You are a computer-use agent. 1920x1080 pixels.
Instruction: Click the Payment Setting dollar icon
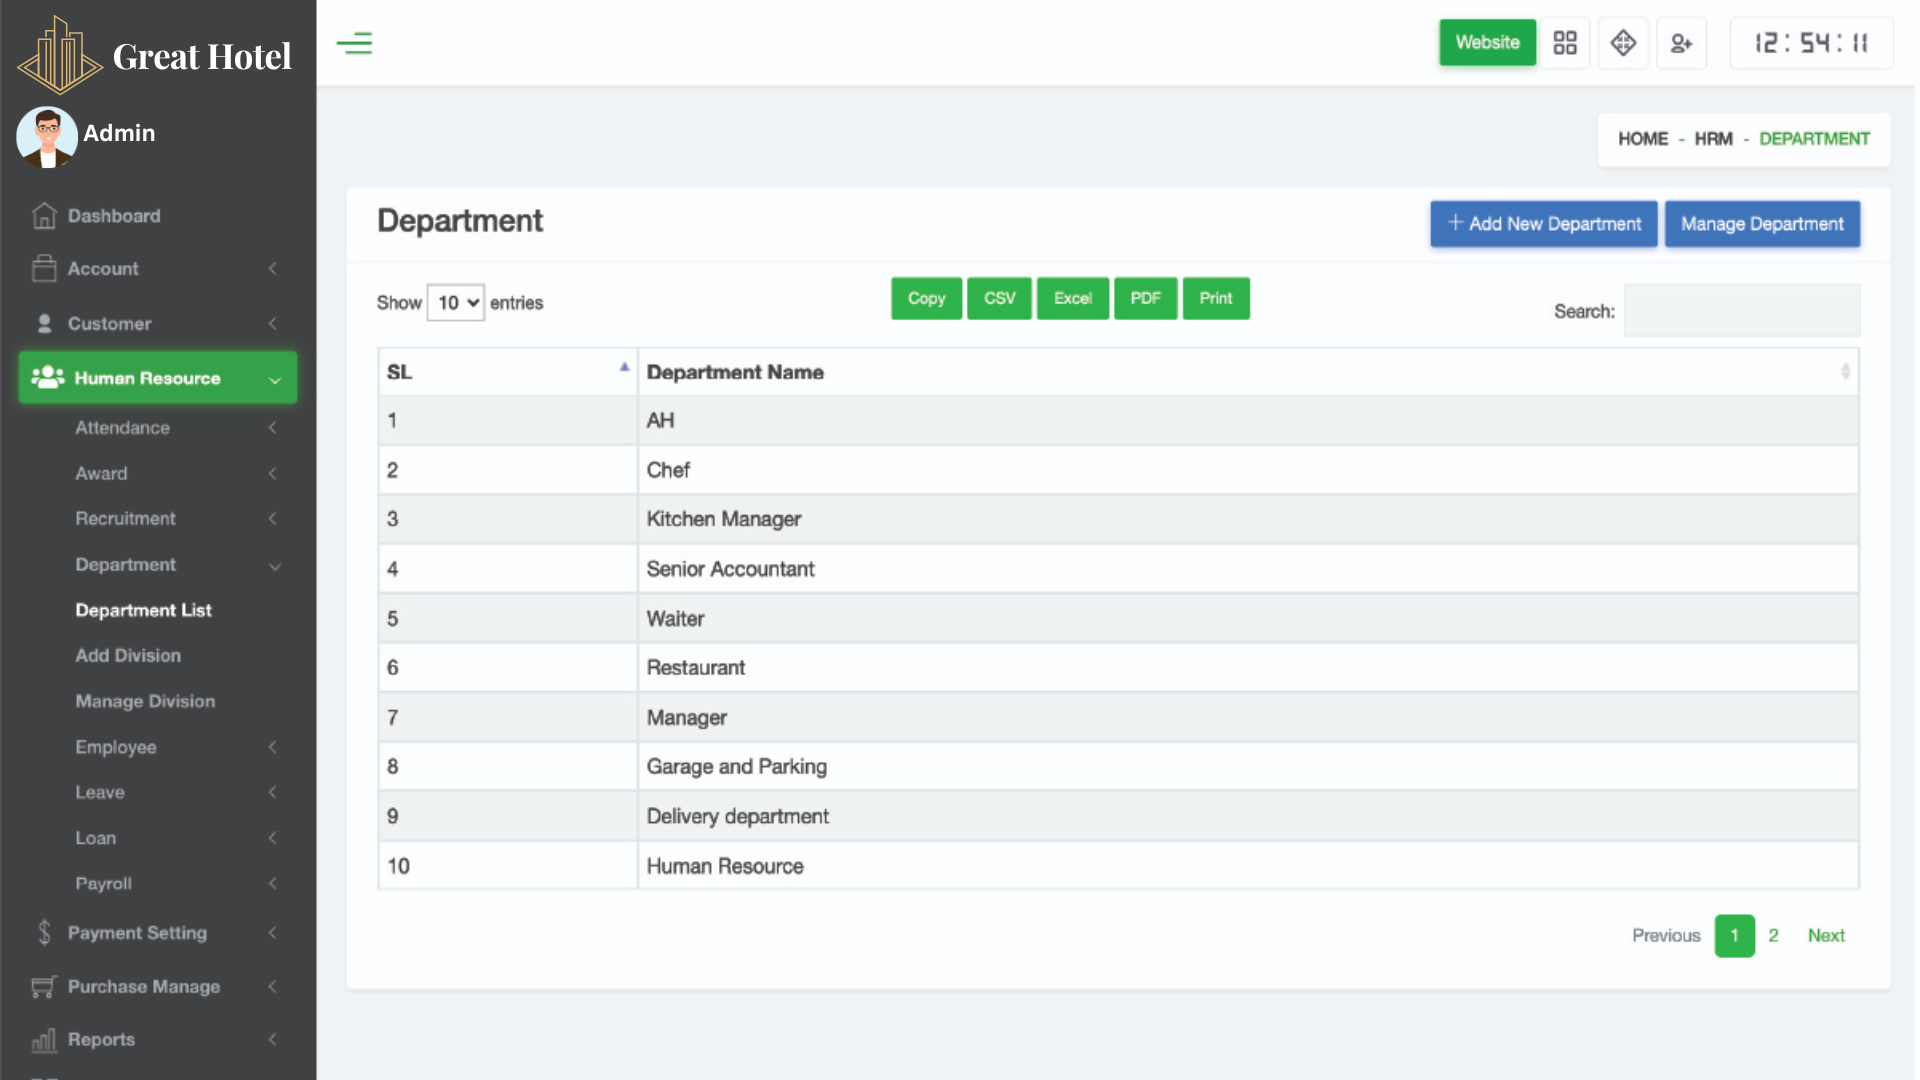44,933
